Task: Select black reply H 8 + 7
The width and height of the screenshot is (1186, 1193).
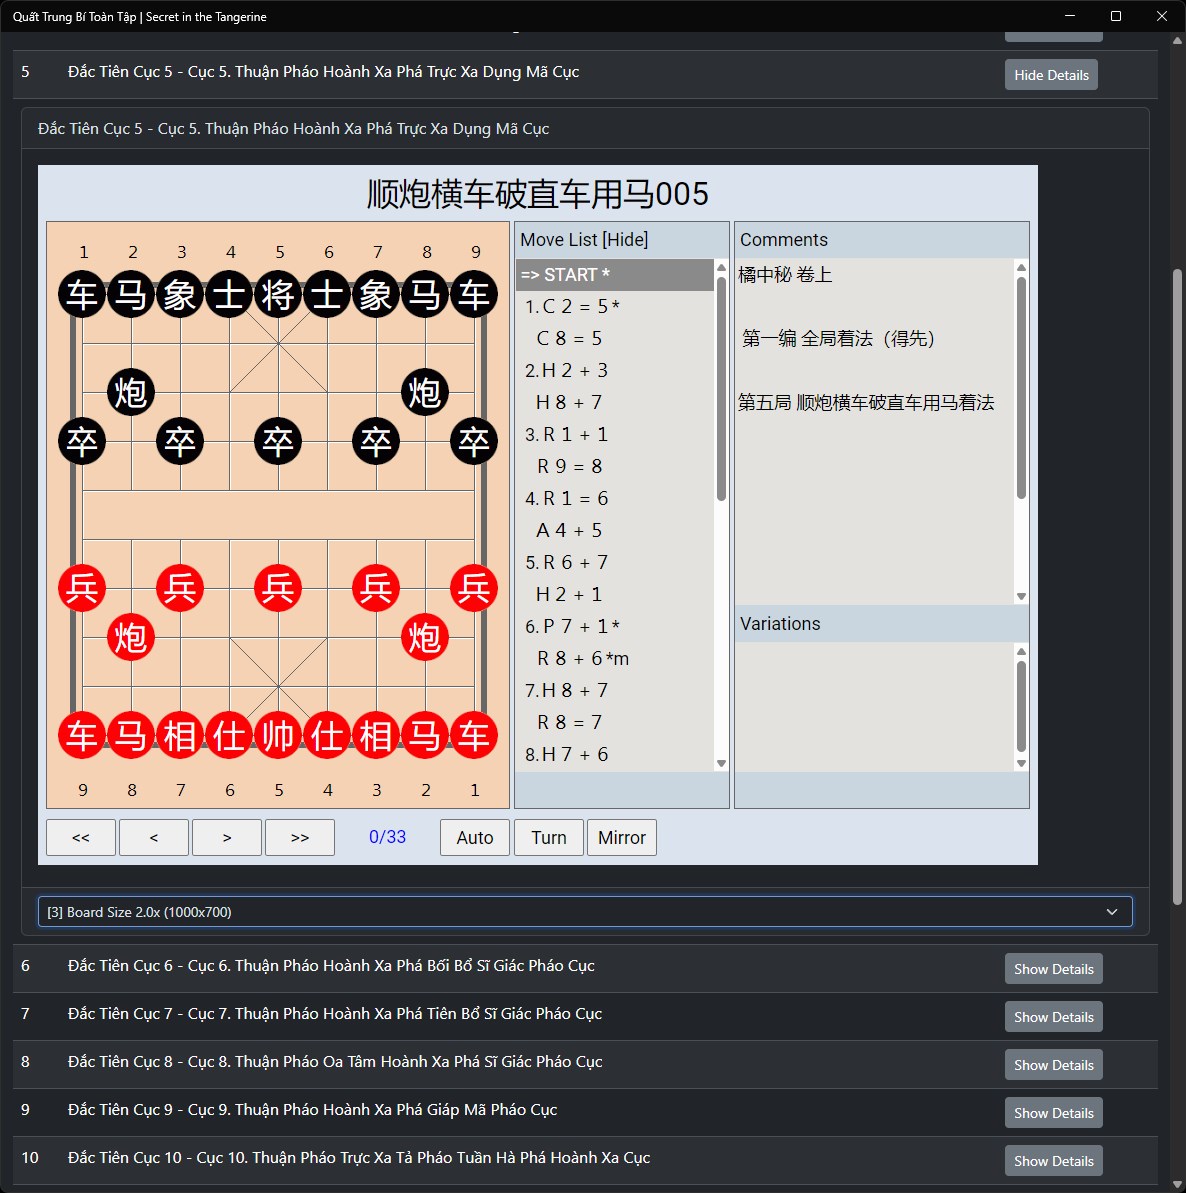Action: click(x=615, y=402)
